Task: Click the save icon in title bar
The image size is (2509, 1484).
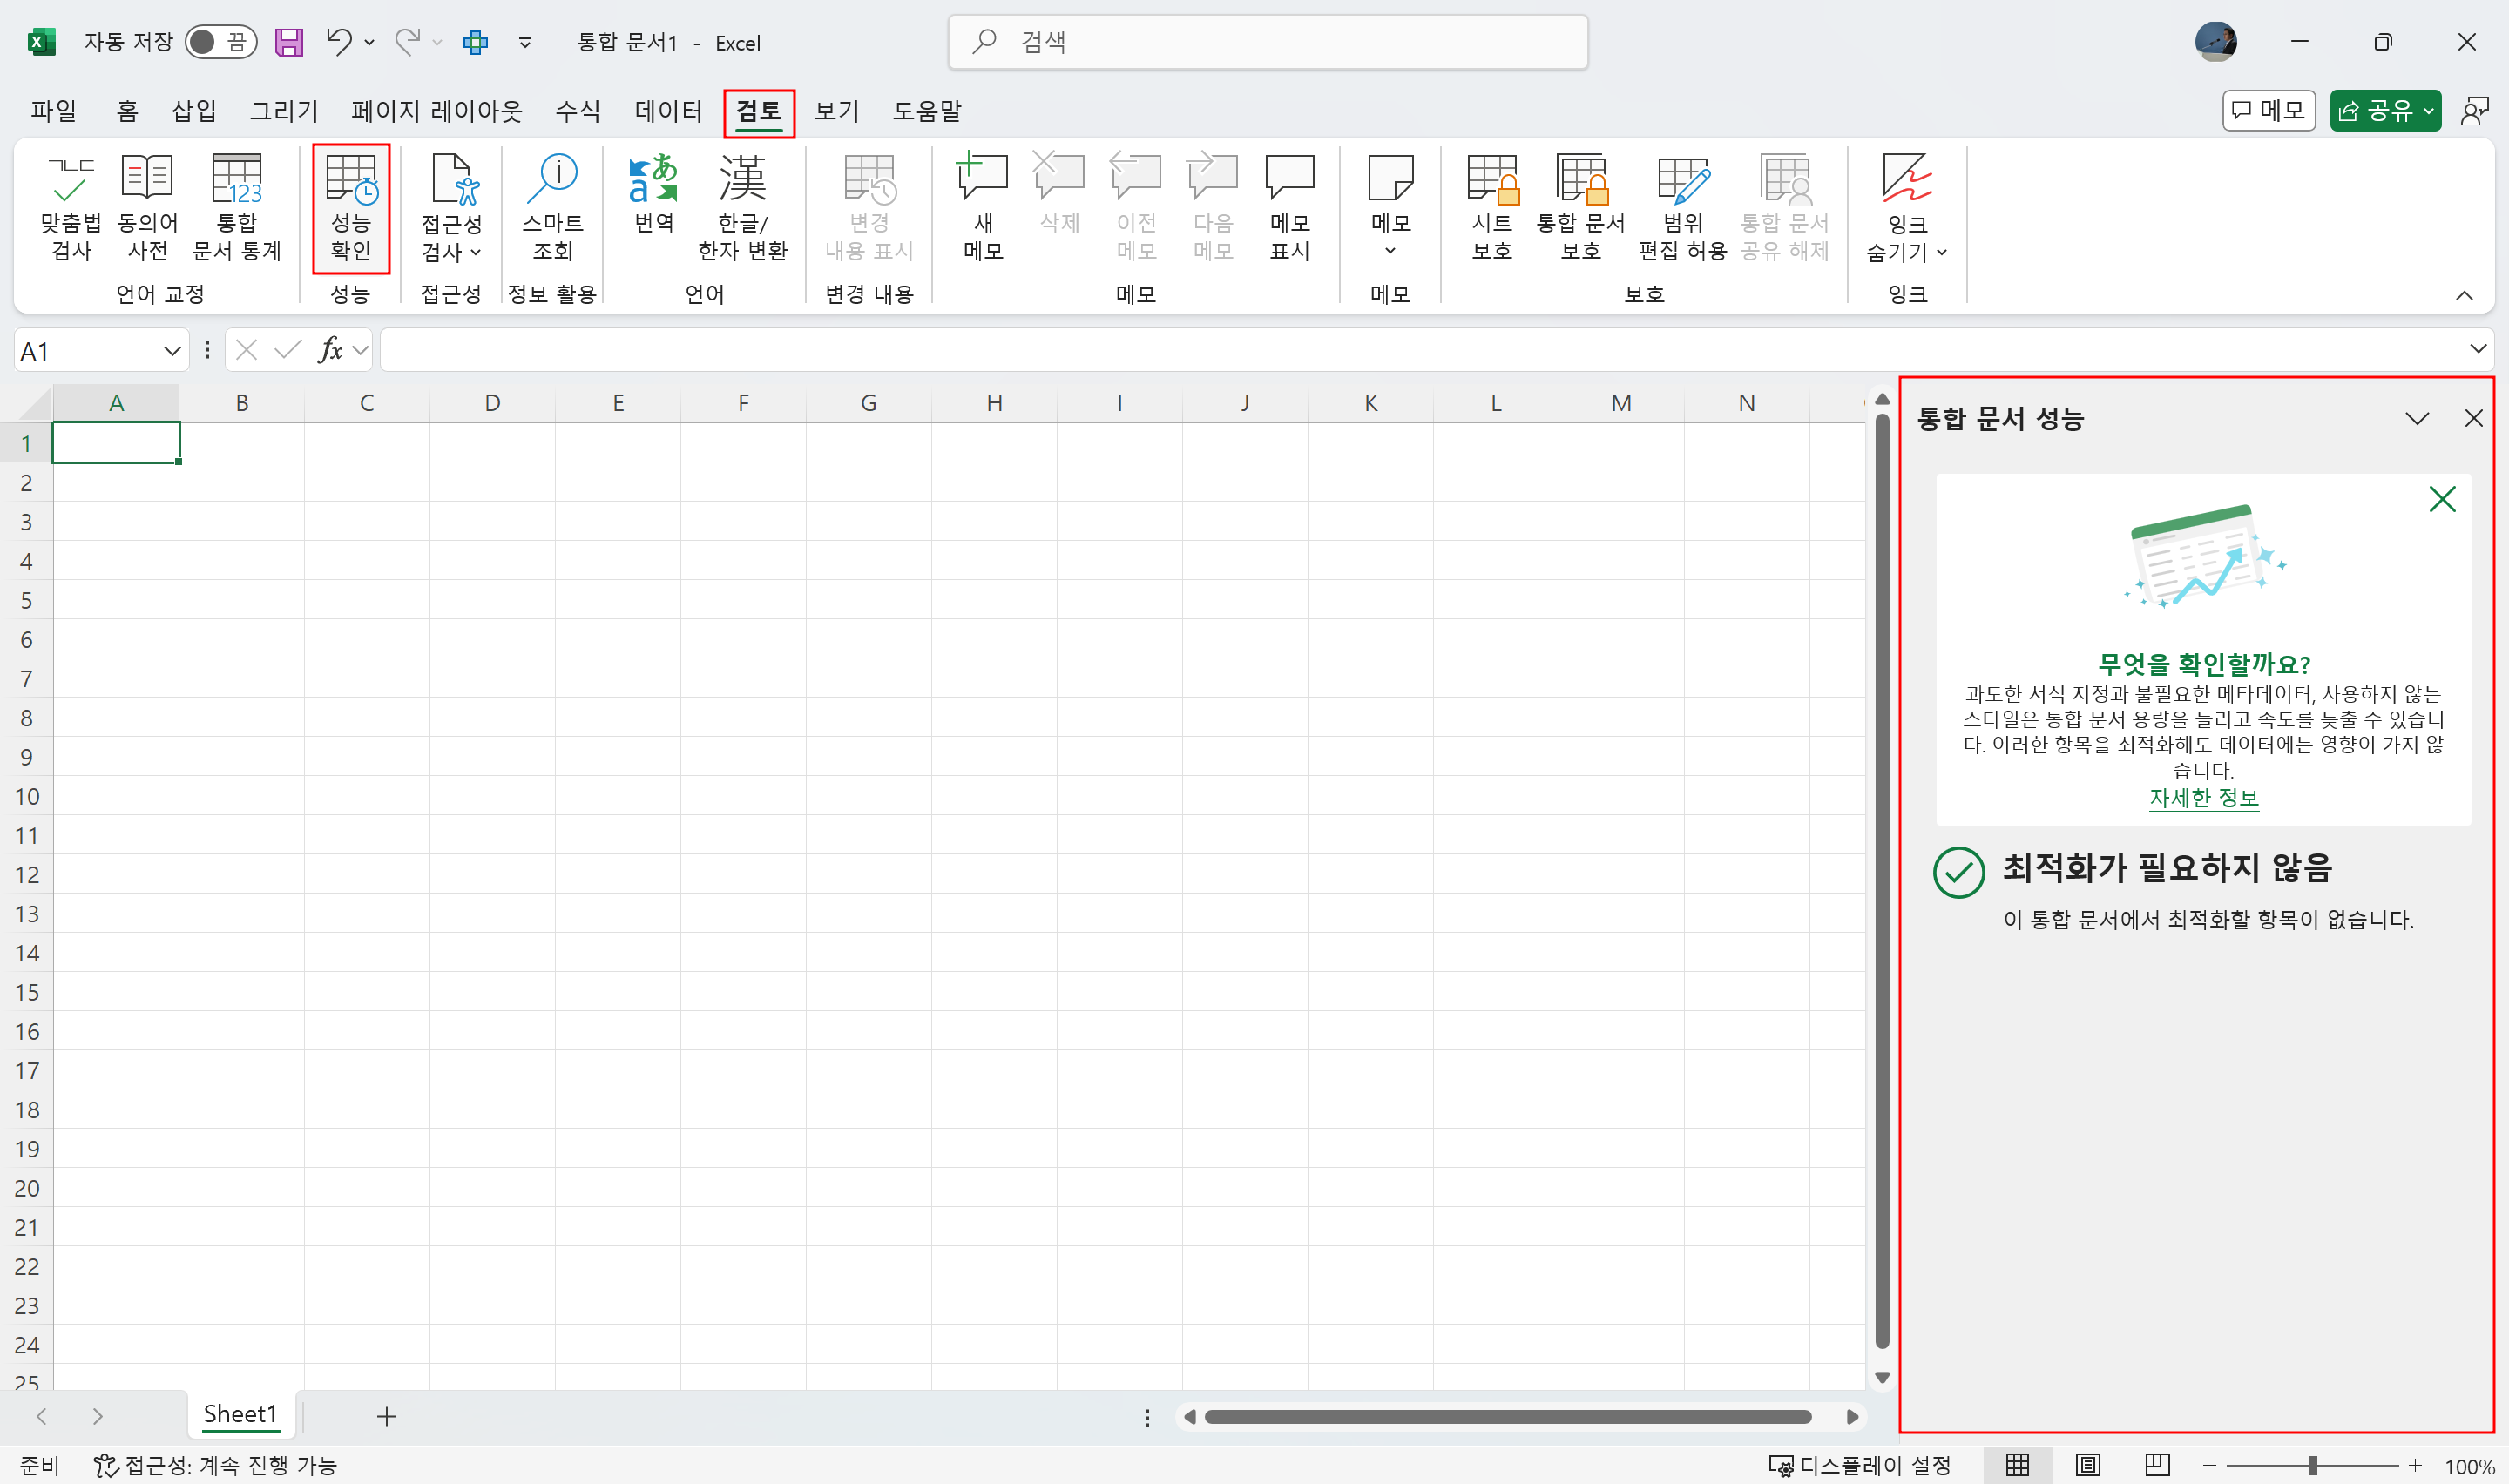Action: pyautogui.click(x=289, y=42)
